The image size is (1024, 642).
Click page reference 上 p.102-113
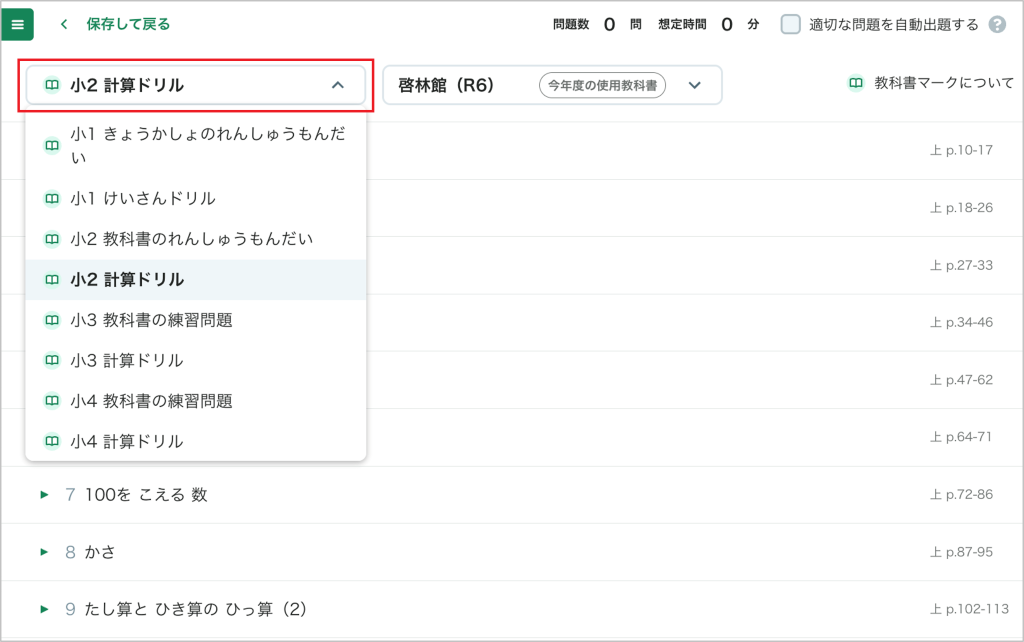click(x=970, y=609)
